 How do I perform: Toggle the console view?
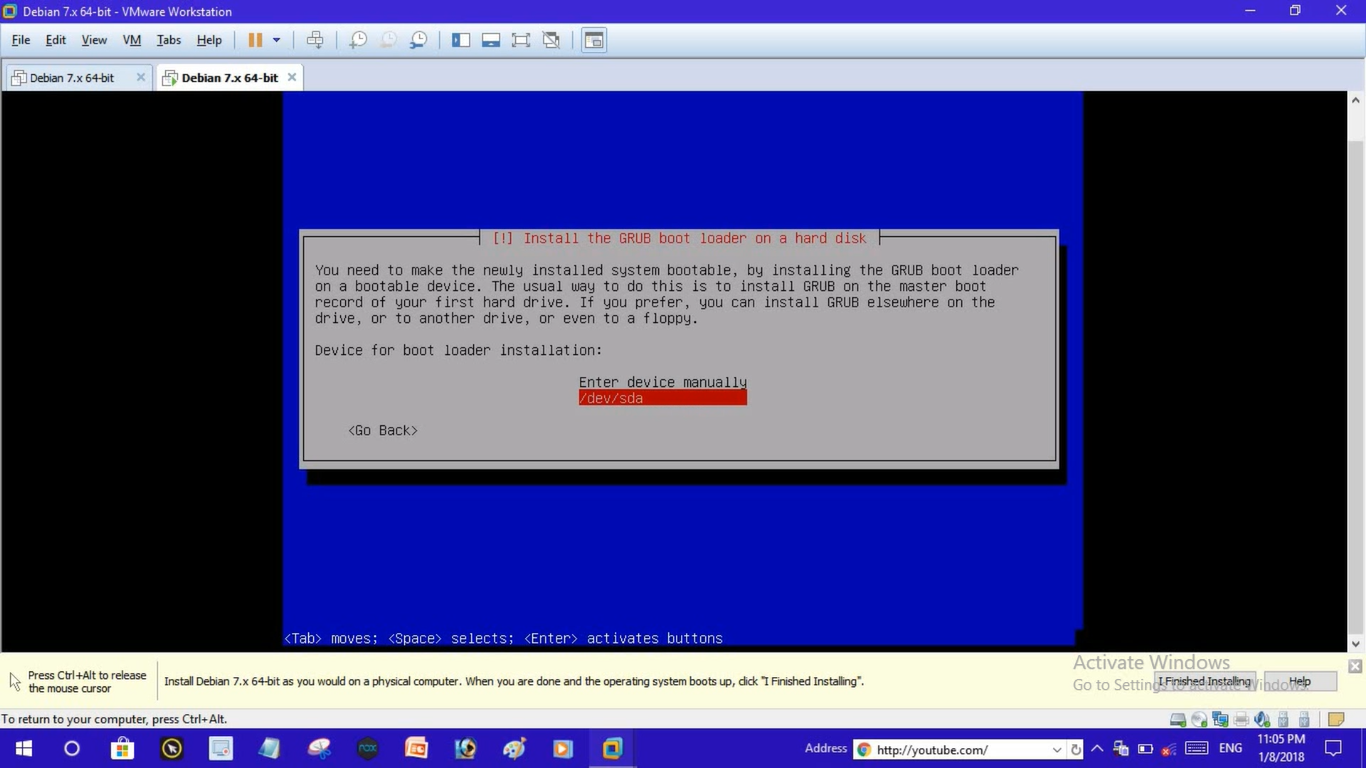[595, 40]
